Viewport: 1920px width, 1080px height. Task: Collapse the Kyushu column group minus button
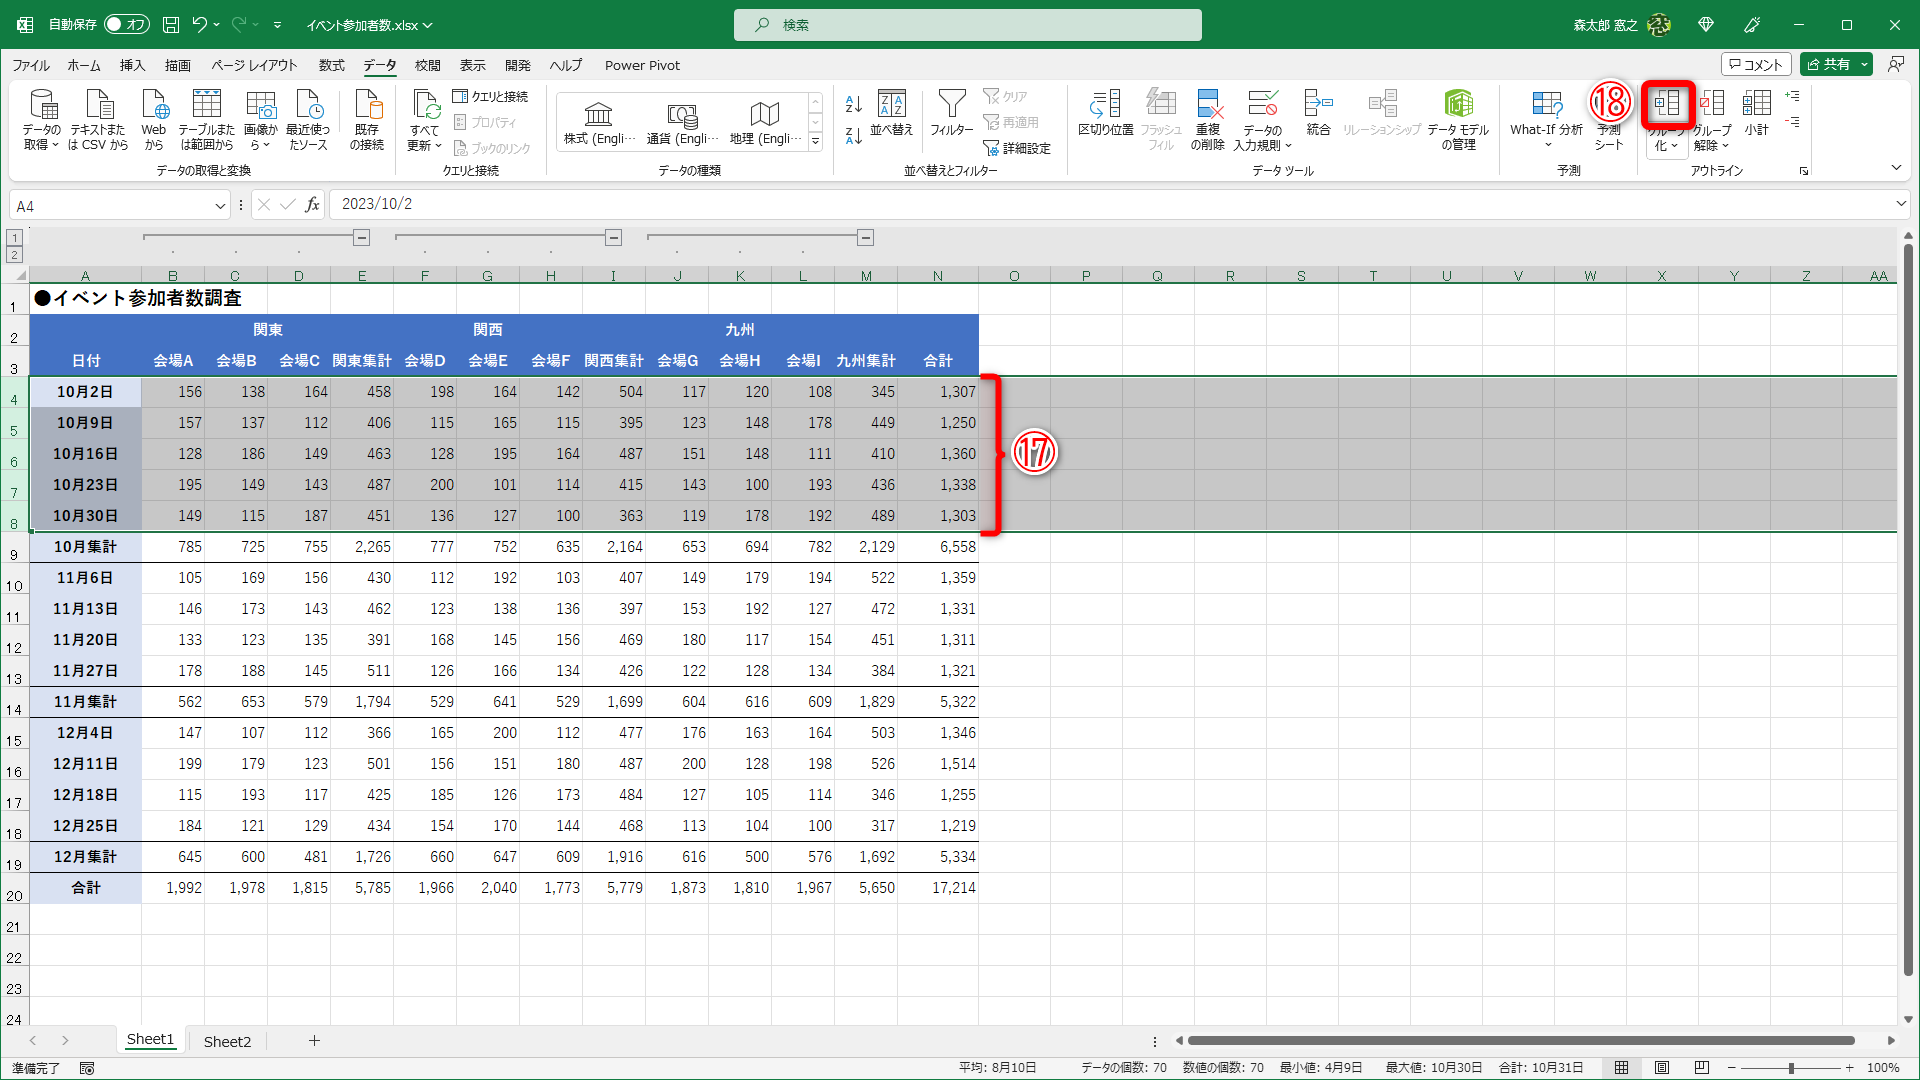[x=866, y=238]
